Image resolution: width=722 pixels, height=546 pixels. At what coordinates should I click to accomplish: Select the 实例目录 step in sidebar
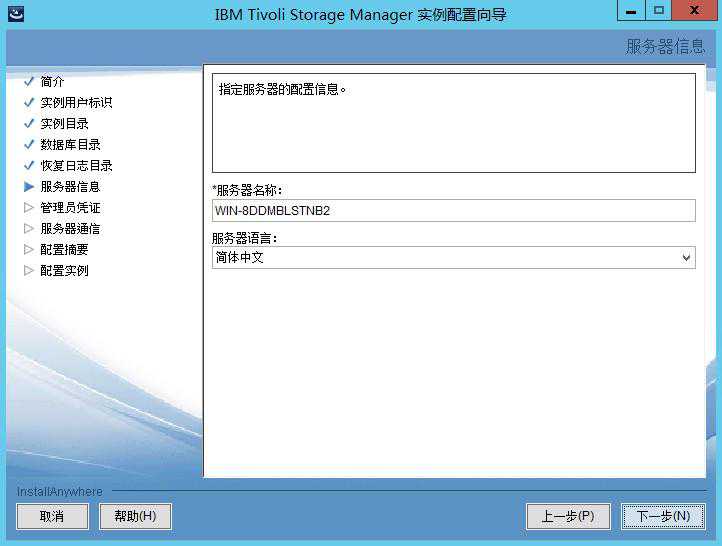tap(64, 123)
